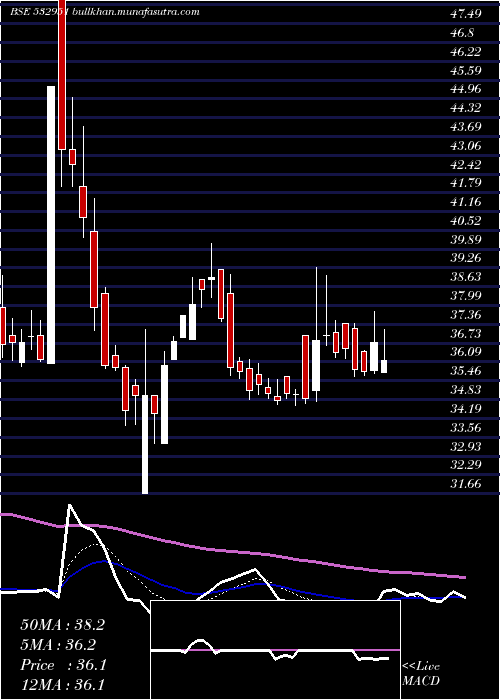Image resolution: width=500 pixels, height=700 pixels.
Task: Click the 32.29 price axis label
Action: 466,465
